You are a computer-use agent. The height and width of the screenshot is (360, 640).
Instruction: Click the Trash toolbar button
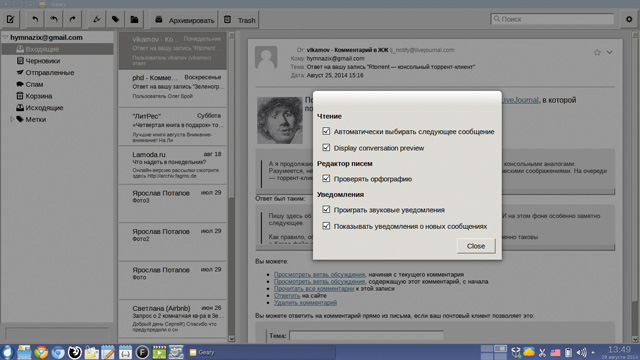pyautogui.click(x=240, y=20)
